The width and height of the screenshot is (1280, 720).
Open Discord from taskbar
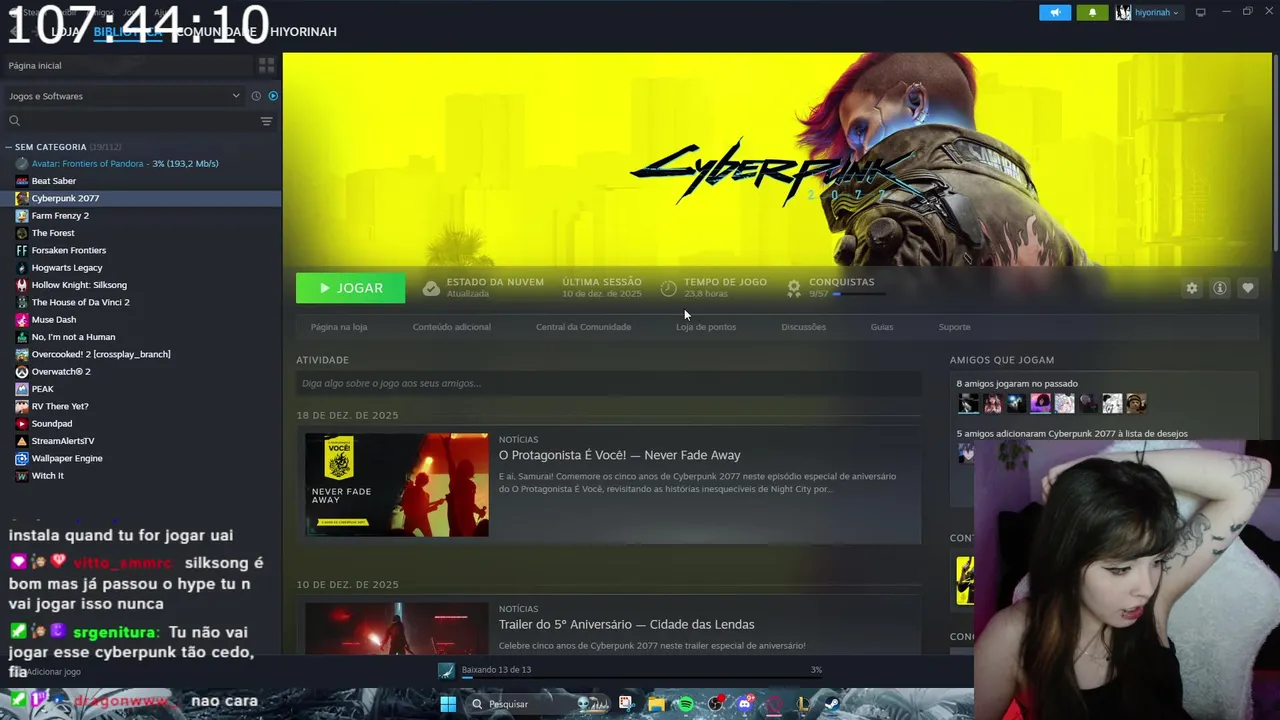point(744,704)
